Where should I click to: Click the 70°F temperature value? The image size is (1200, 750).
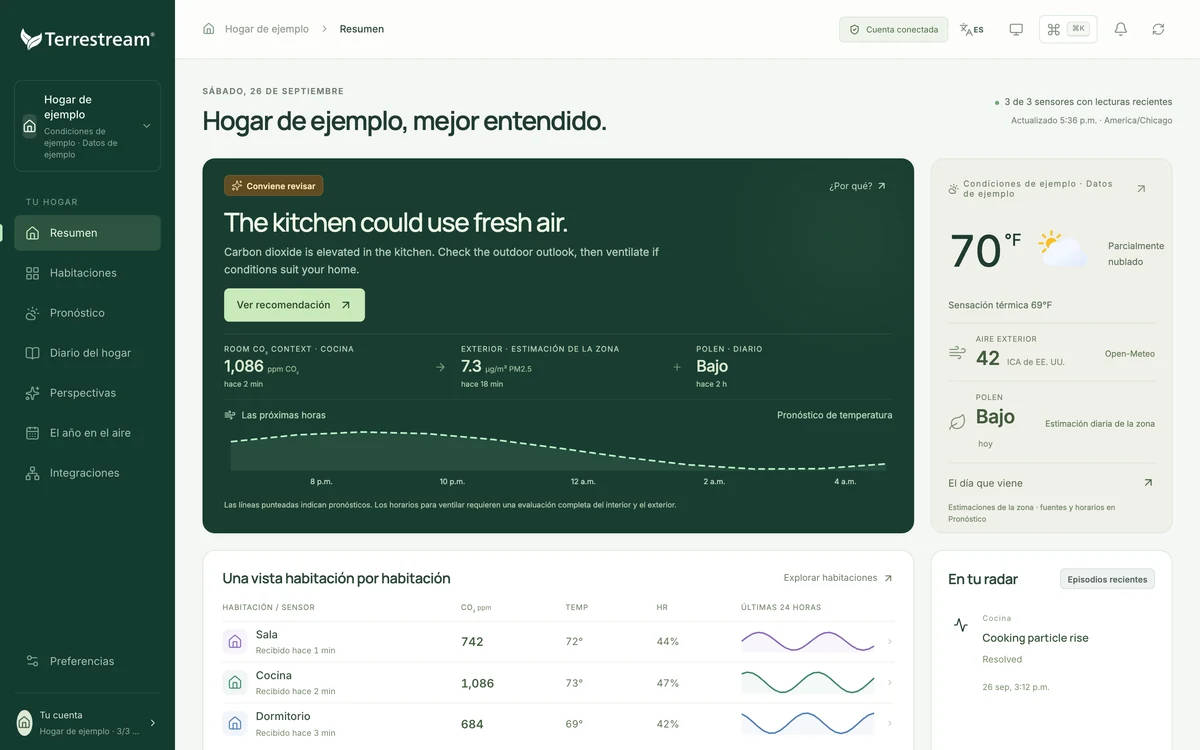click(x=985, y=250)
